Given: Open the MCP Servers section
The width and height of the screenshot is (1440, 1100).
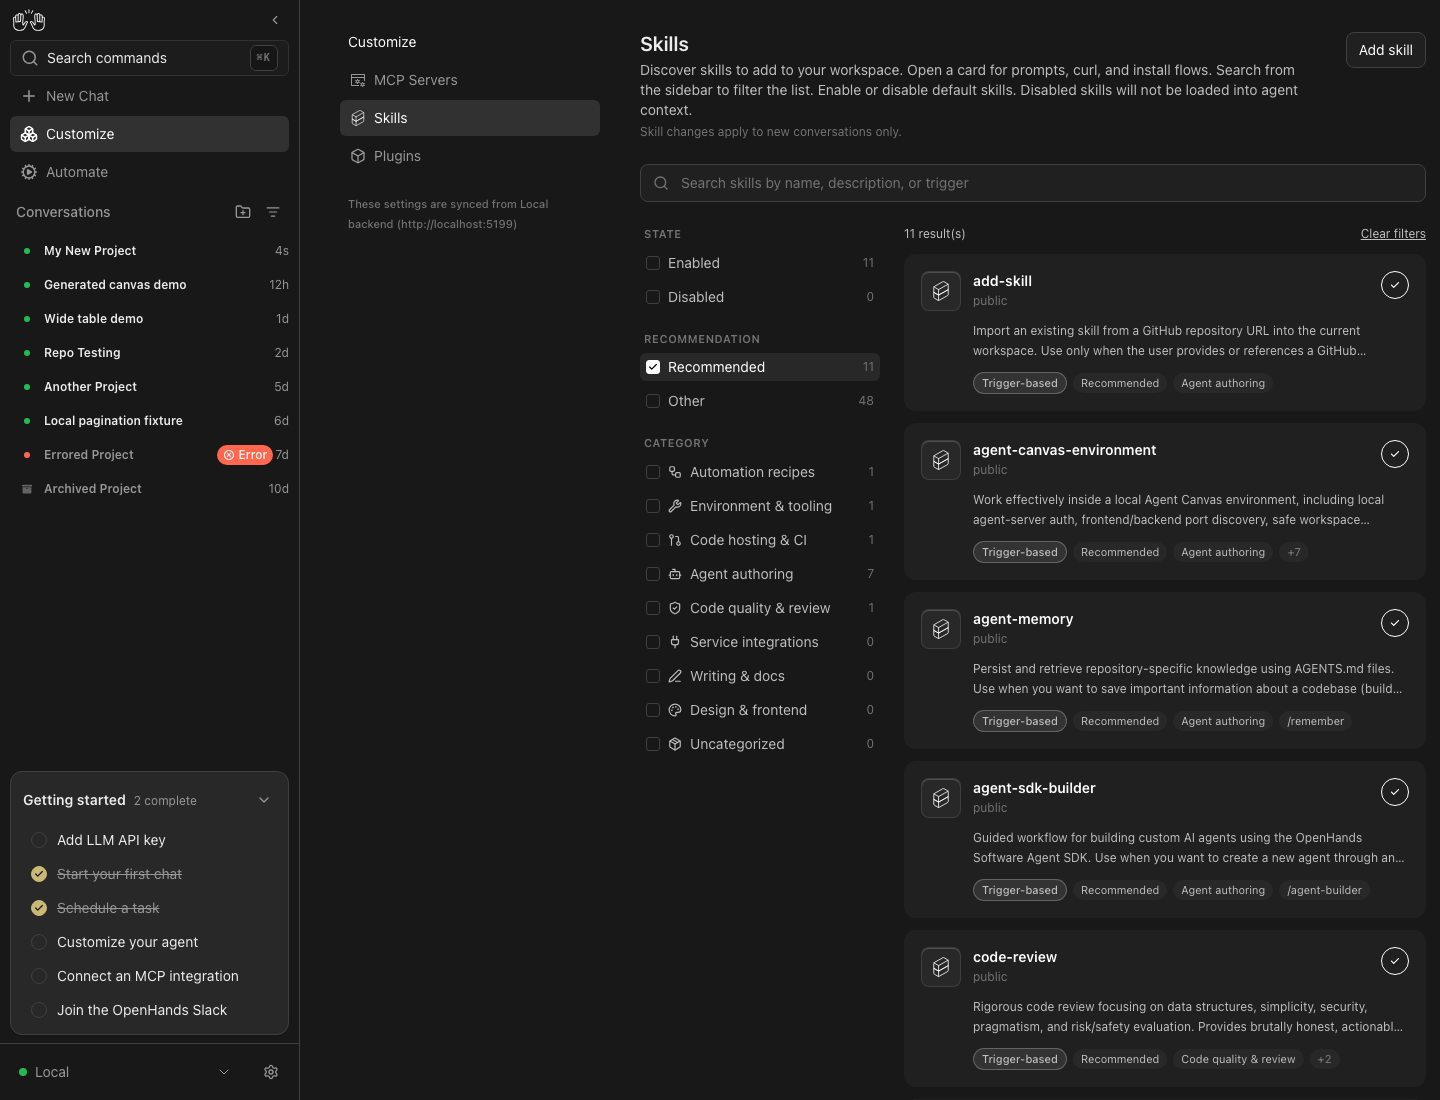Looking at the screenshot, I should click(x=470, y=80).
